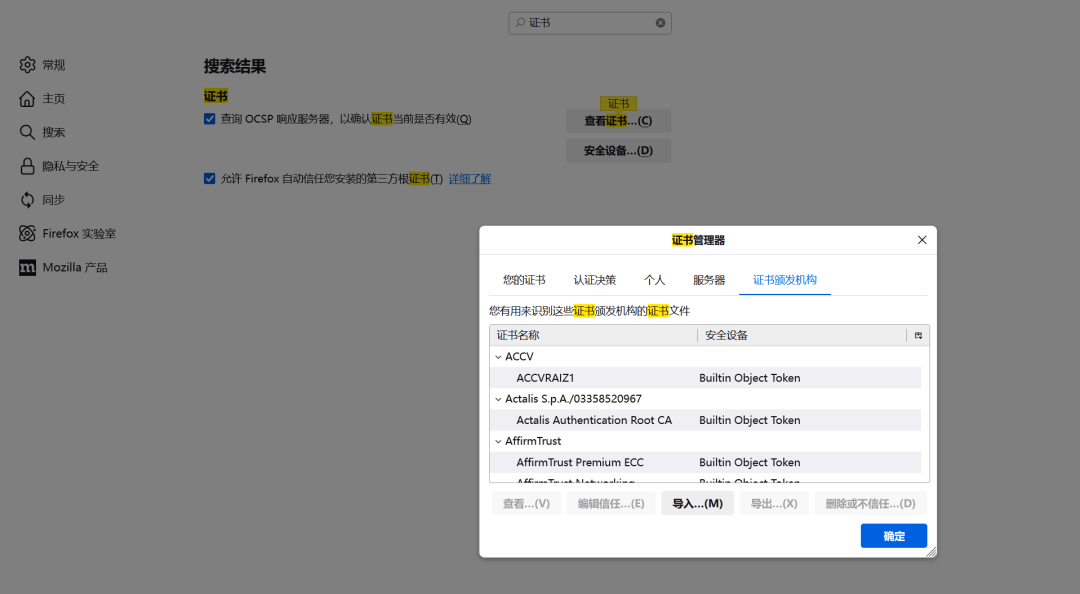Image resolution: width=1080 pixels, height=594 pixels.
Task: Open General settings gear icon
Action: coord(27,65)
